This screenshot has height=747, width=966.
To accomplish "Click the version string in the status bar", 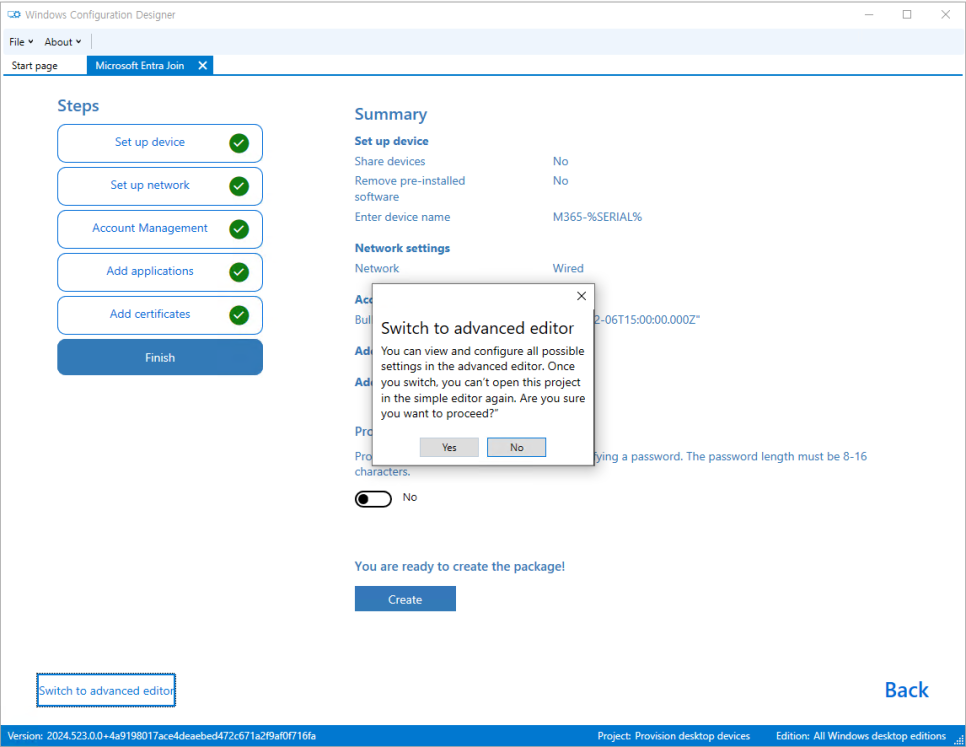I will [161, 736].
